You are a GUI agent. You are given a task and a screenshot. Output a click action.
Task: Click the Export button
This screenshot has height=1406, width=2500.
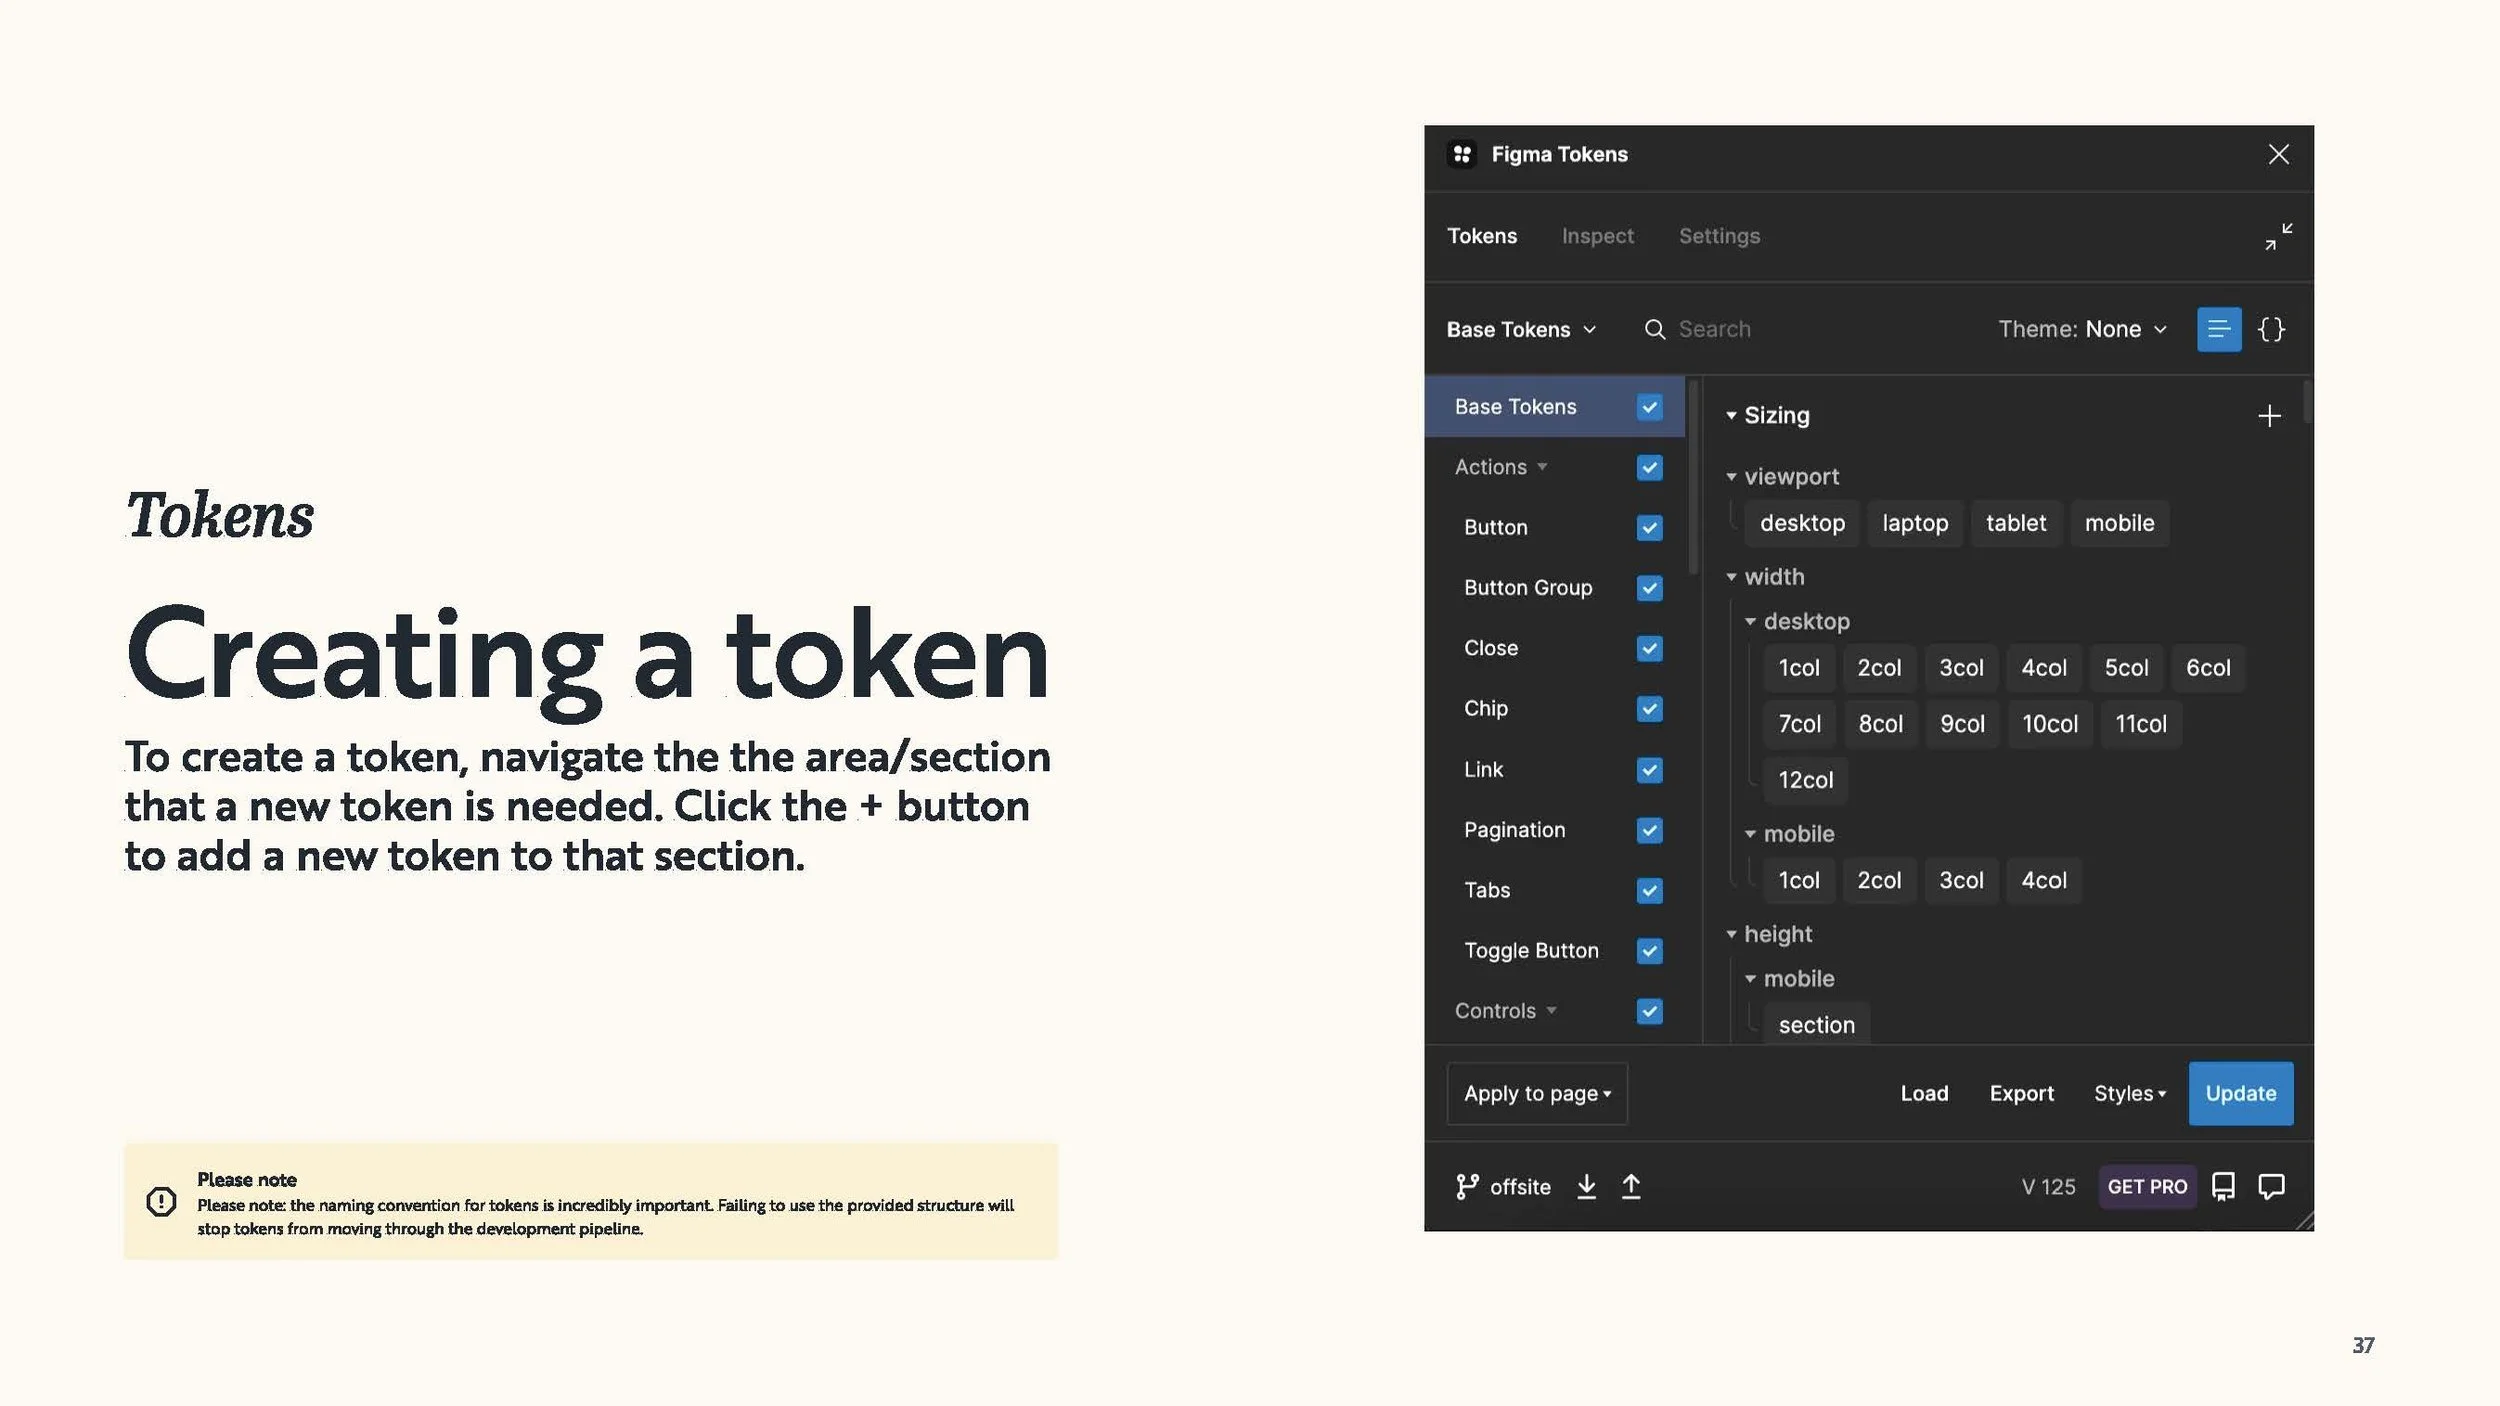coord(2021,1093)
